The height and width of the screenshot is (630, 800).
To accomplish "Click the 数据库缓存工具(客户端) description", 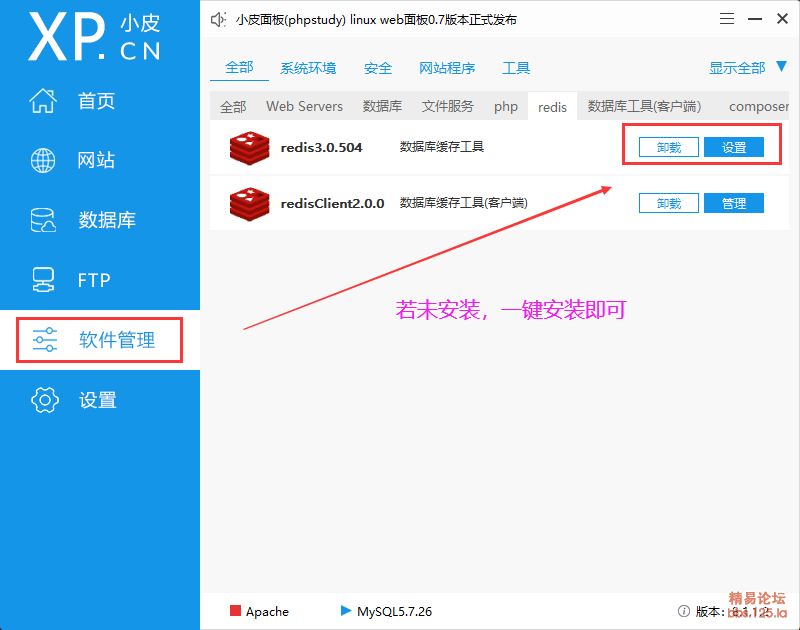I will click(463, 203).
